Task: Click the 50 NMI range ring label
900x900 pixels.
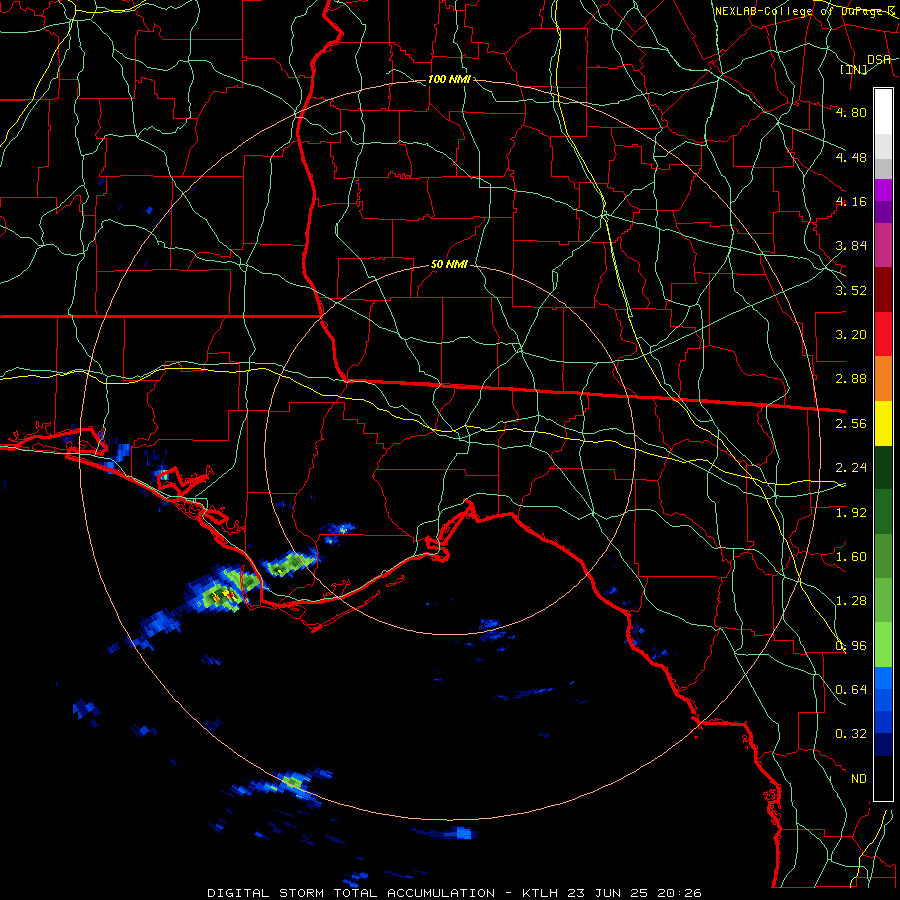Action: coord(449,265)
